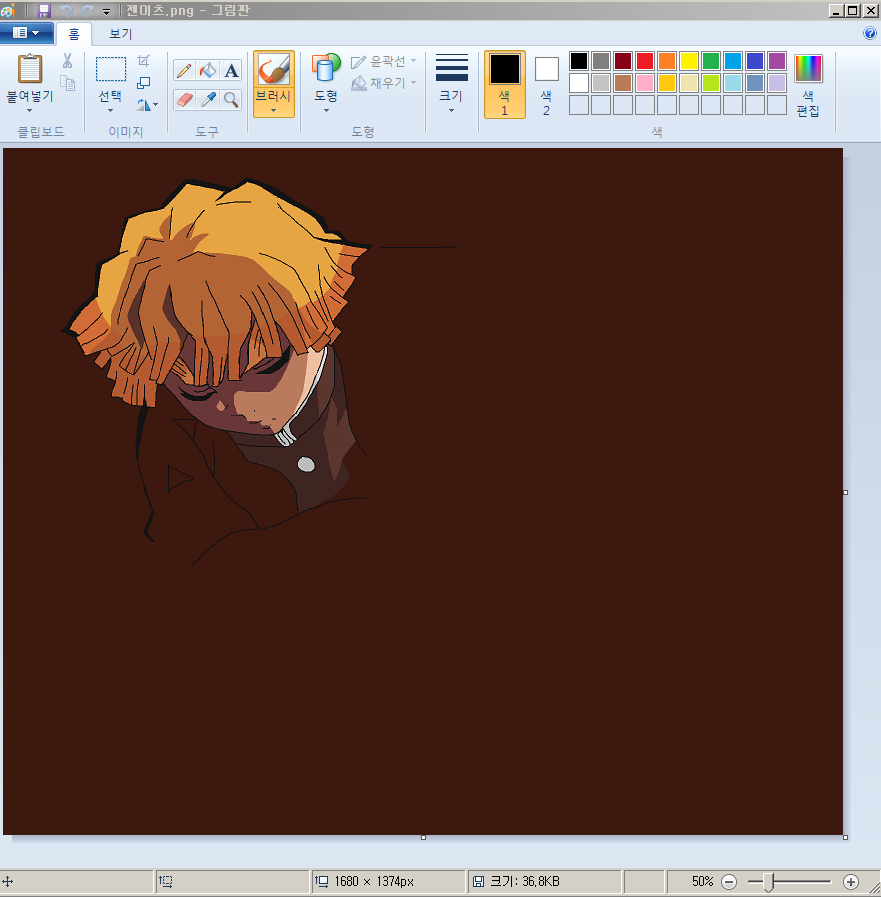
Task: Activate the 색 1 foreground color box
Action: [504, 84]
